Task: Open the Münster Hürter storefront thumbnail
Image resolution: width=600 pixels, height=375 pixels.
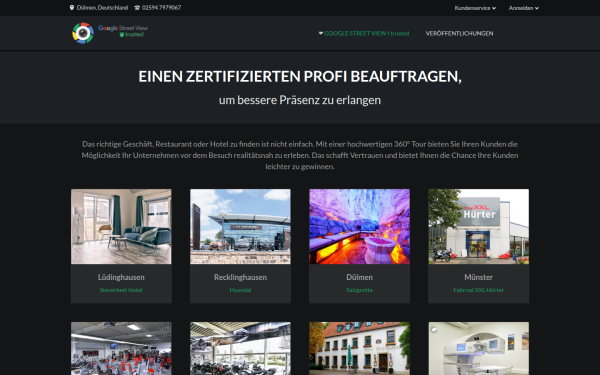Action: click(x=479, y=227)
